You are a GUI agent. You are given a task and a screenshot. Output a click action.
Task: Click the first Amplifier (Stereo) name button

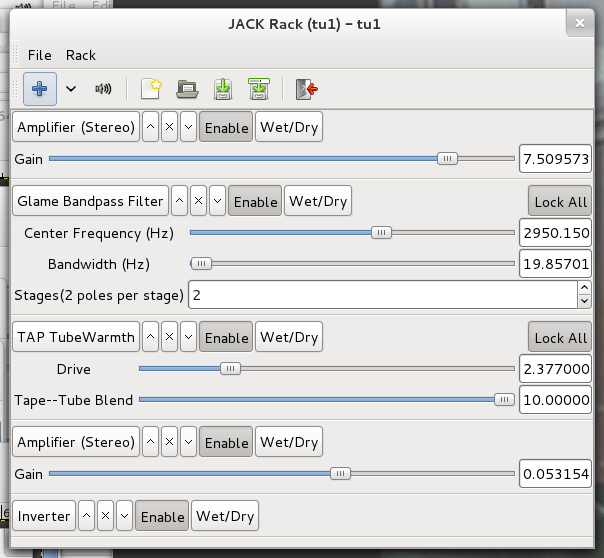(x=76, y=127)
